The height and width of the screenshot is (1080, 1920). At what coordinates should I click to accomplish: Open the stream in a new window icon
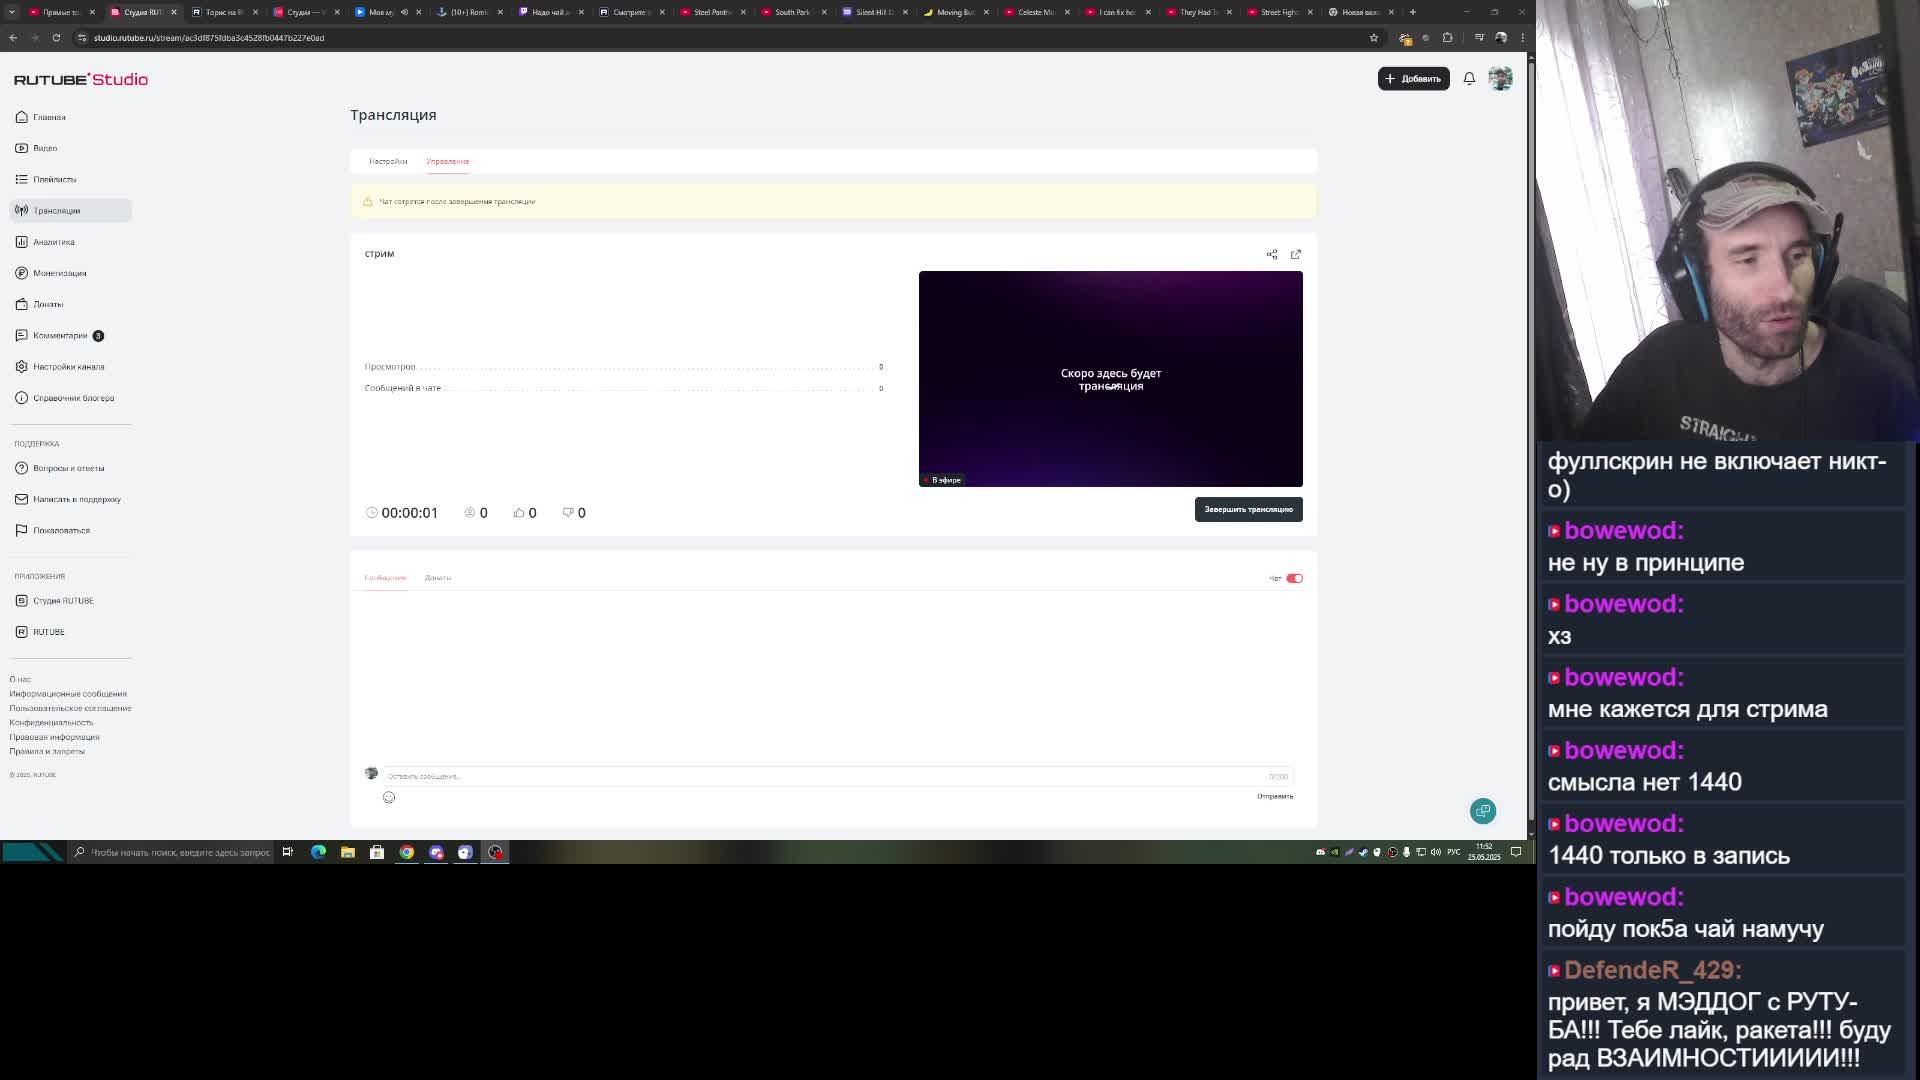click(1296, 254)
